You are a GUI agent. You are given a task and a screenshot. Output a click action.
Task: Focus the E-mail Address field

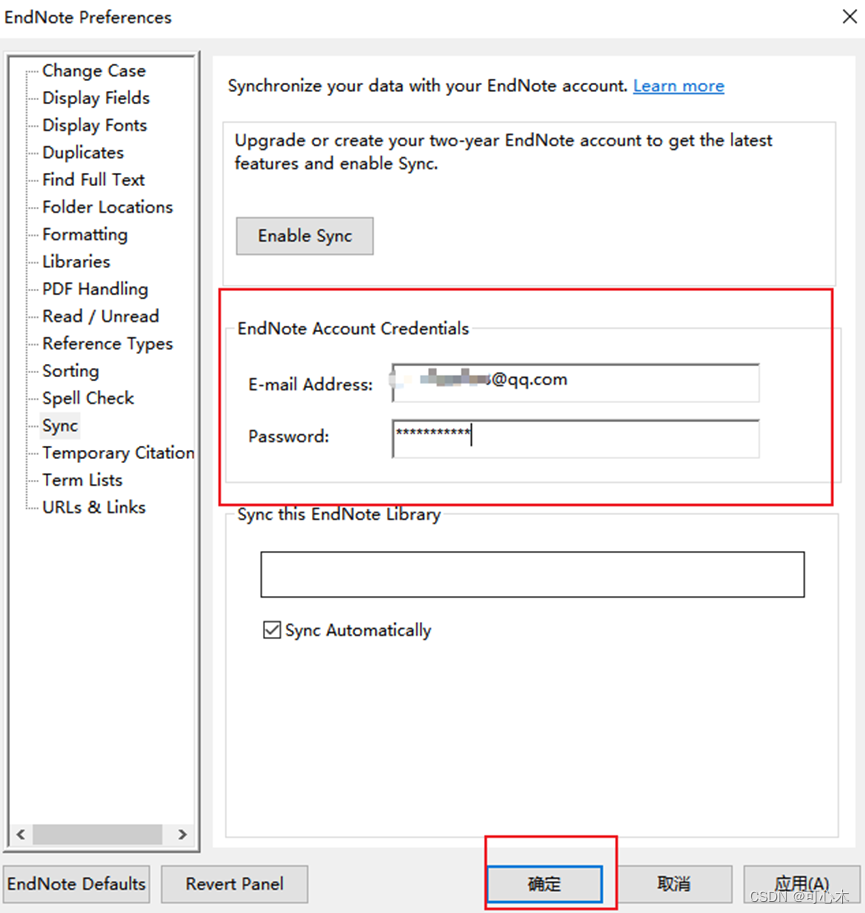pyautogui.click(x=576, y=383)
